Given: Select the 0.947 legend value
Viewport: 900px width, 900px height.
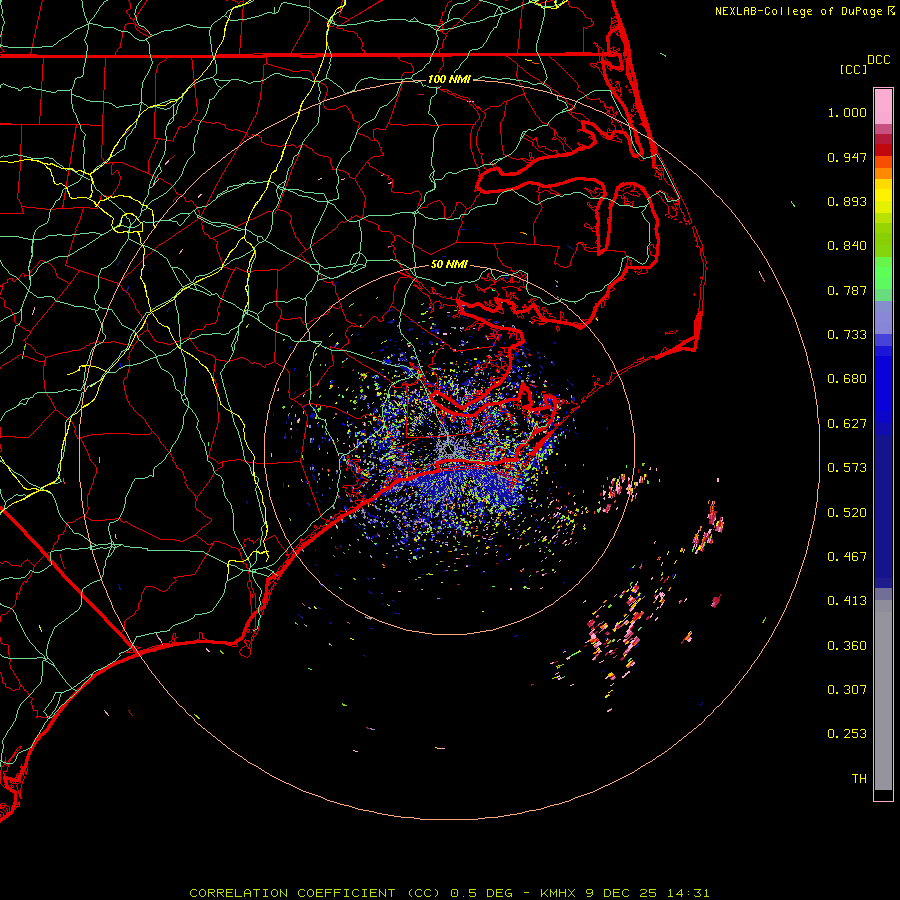Looking at the screenshot, I should (x=847, y=157).
